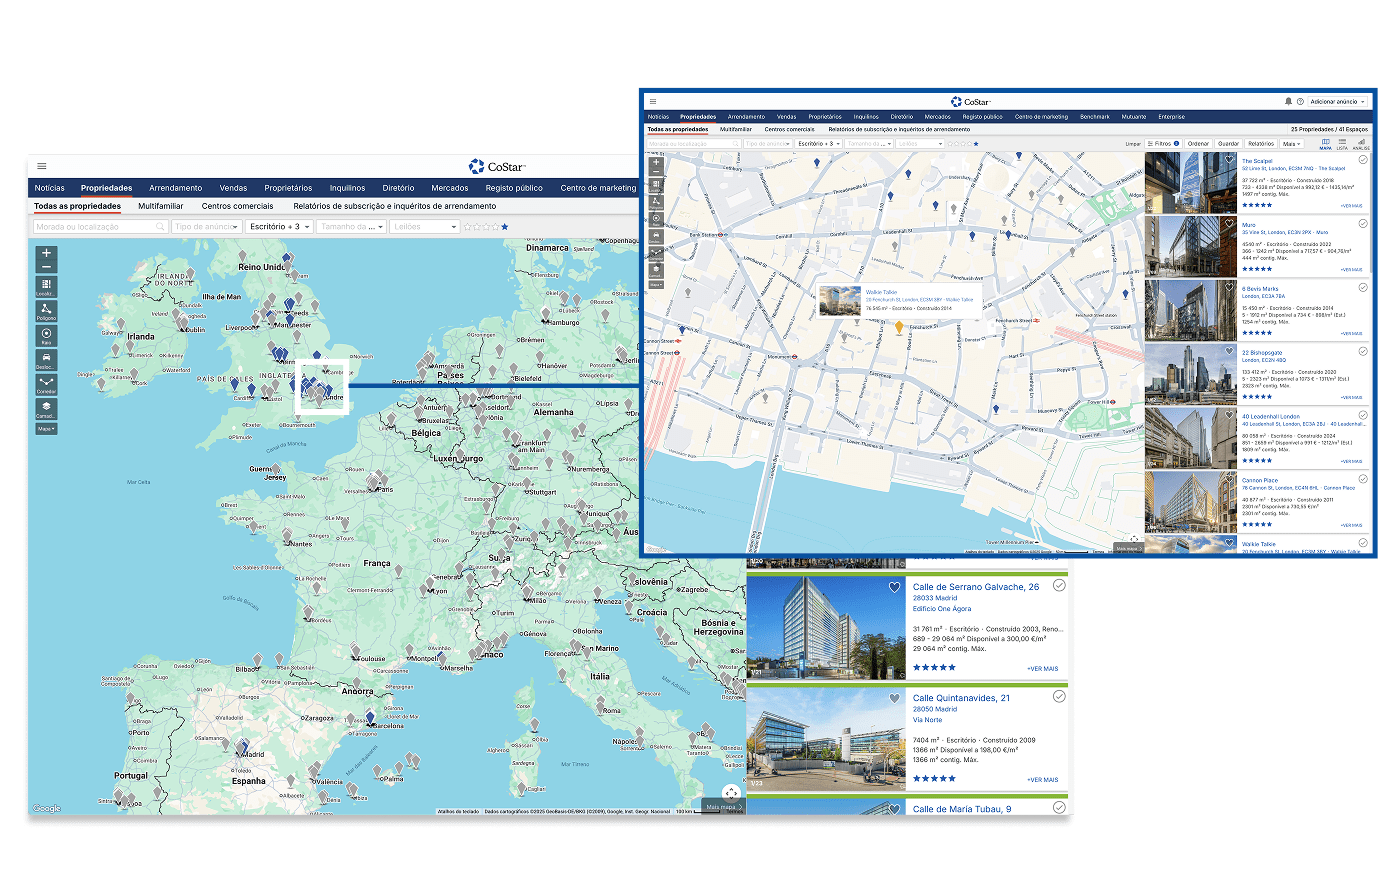
Task: Click the Raio radius tool on Europe map
Action: click(46, 335)
